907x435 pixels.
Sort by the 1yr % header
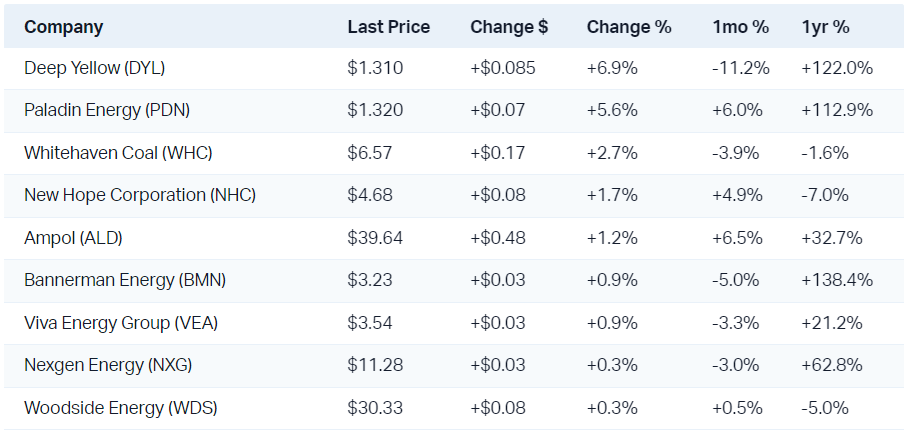point(825,27)
